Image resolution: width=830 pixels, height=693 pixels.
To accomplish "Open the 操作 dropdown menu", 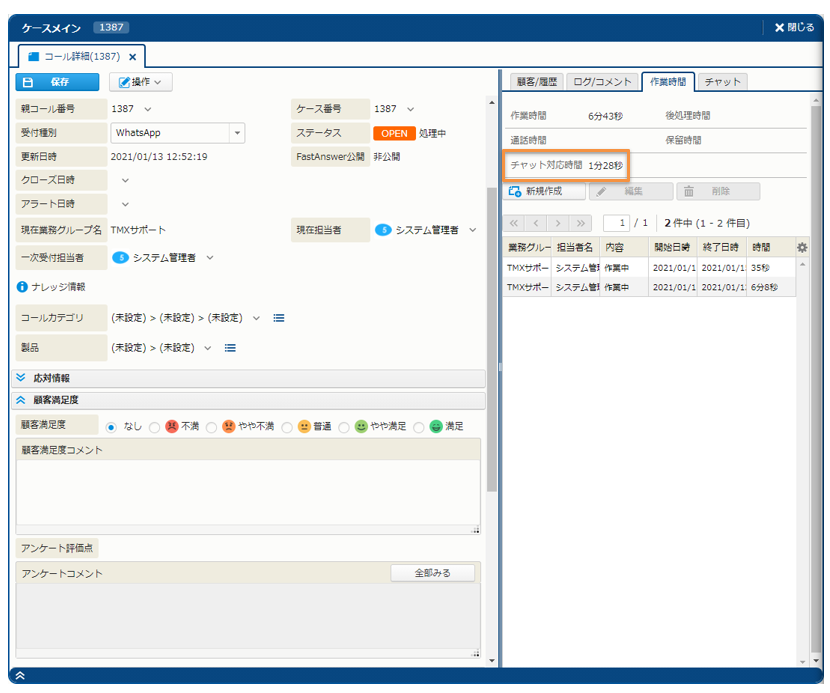I will click(140, 82).
